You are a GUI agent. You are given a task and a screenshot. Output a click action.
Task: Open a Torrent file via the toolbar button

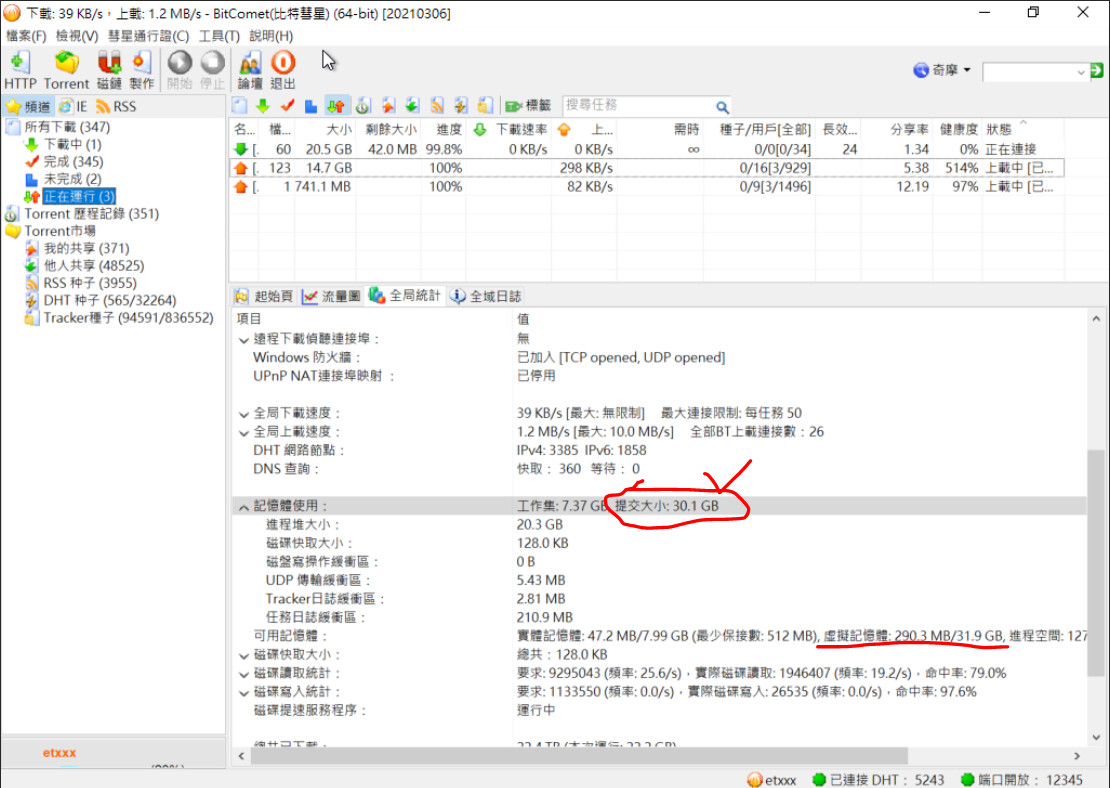67,70
